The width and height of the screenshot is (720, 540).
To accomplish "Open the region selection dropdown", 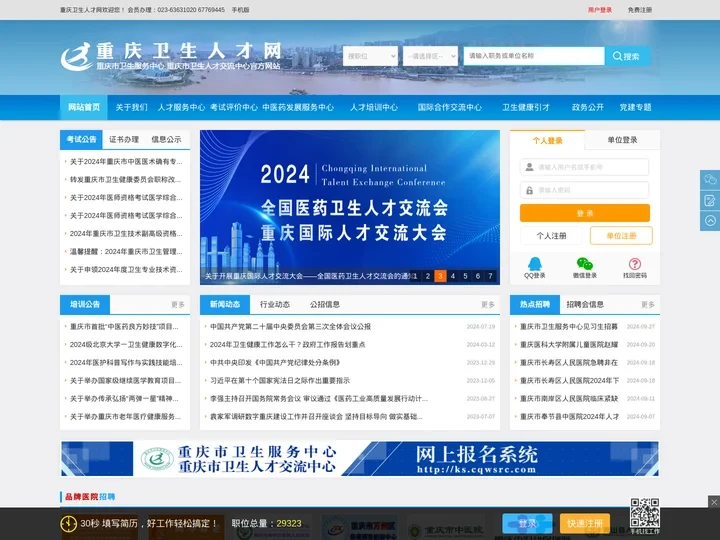I will (430, 56).
